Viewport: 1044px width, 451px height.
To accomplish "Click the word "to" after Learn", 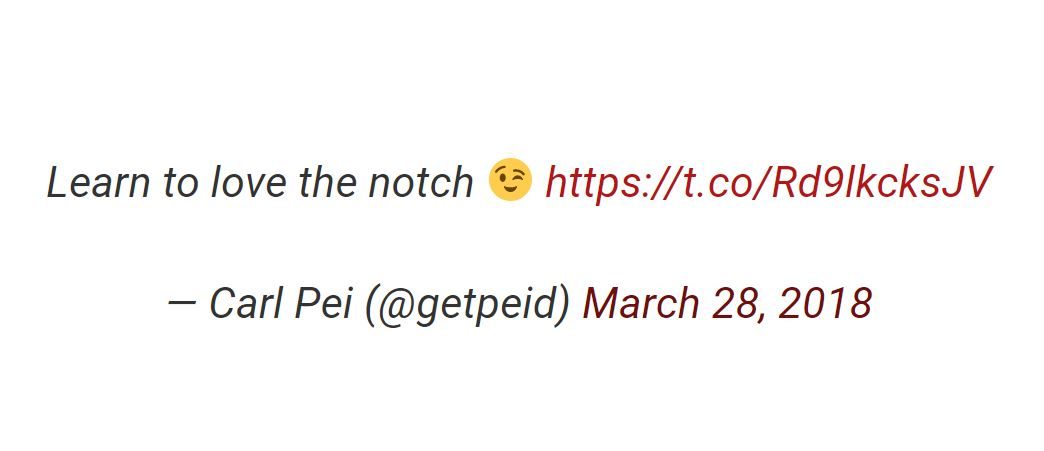I will point(181,183).
